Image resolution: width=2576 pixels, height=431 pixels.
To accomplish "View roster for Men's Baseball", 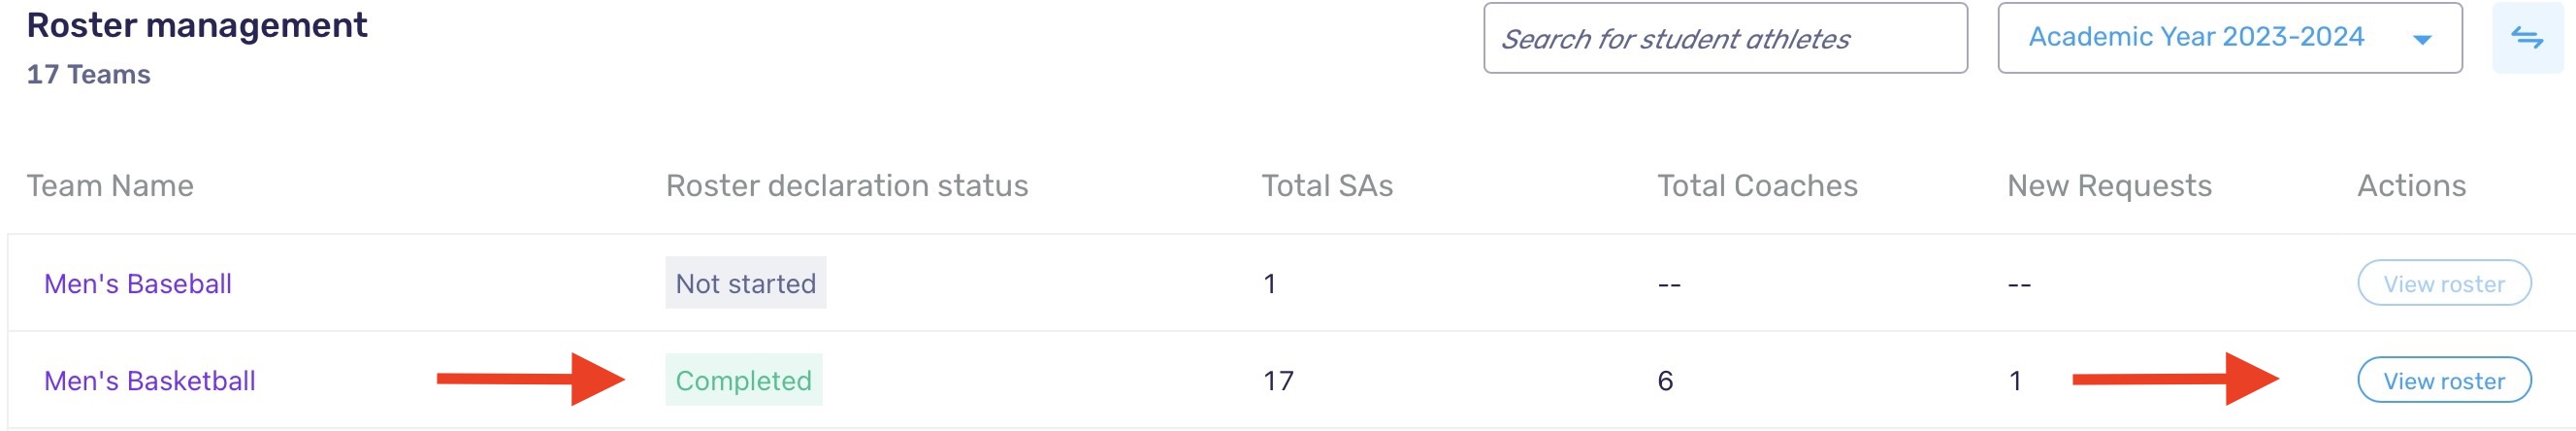I will click(x=2443, y=284).
